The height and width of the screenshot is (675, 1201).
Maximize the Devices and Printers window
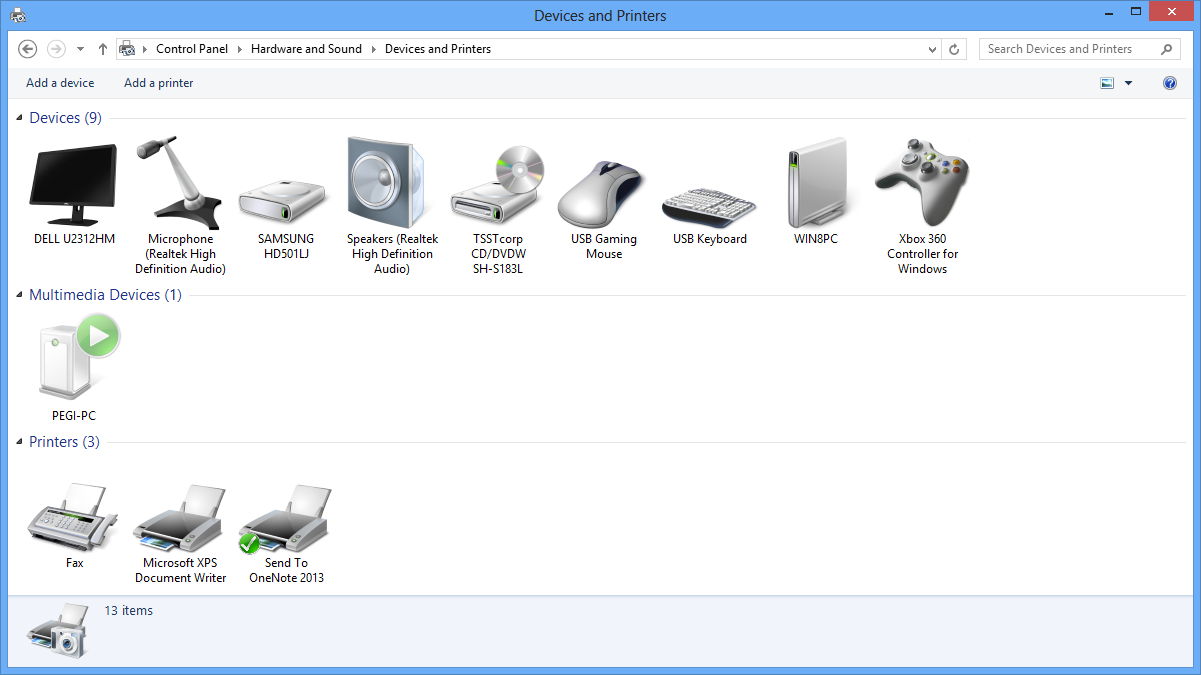click(1134, 13)
